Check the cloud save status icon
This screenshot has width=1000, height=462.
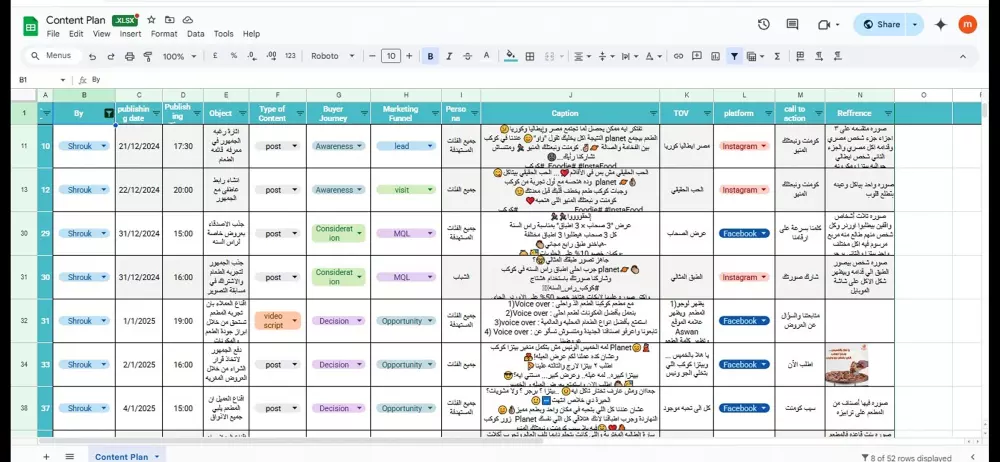[188, 20]
